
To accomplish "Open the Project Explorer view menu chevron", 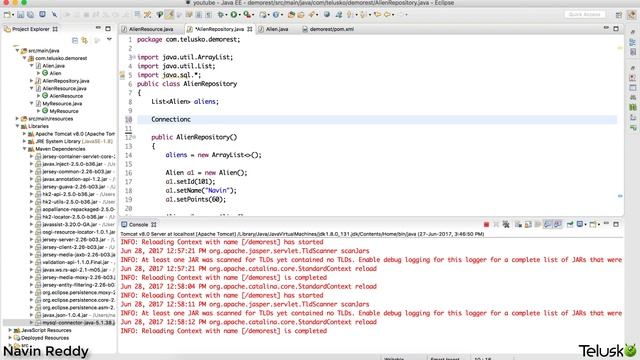I will pos(109,40).
